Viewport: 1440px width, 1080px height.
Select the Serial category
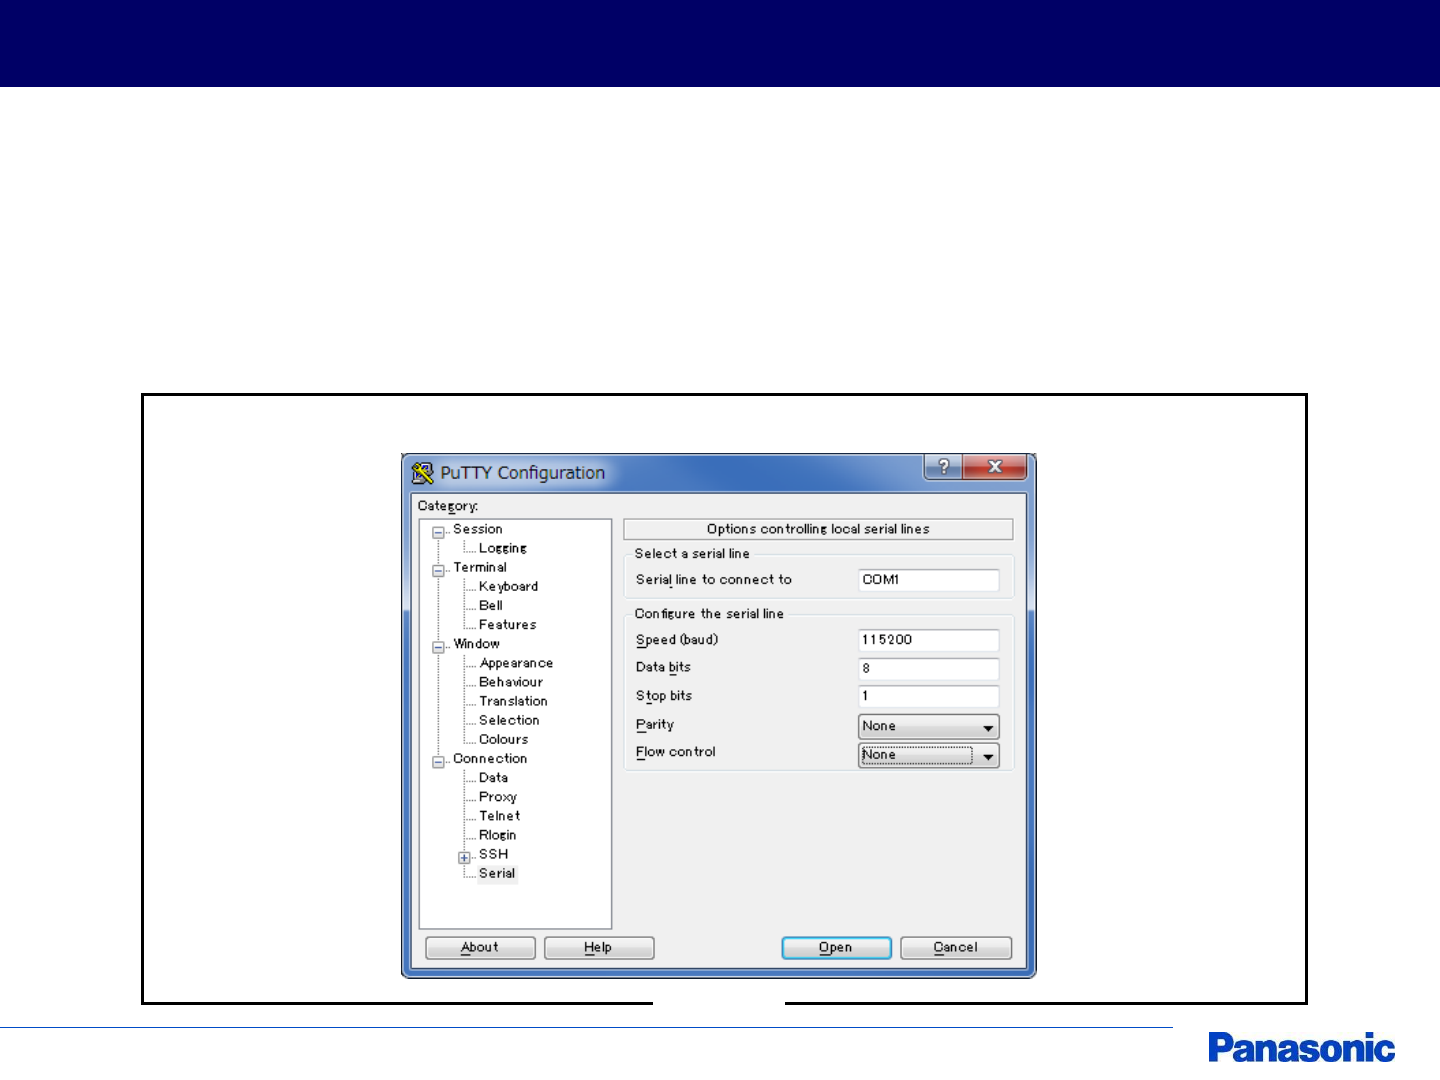(x=497, y=873)
